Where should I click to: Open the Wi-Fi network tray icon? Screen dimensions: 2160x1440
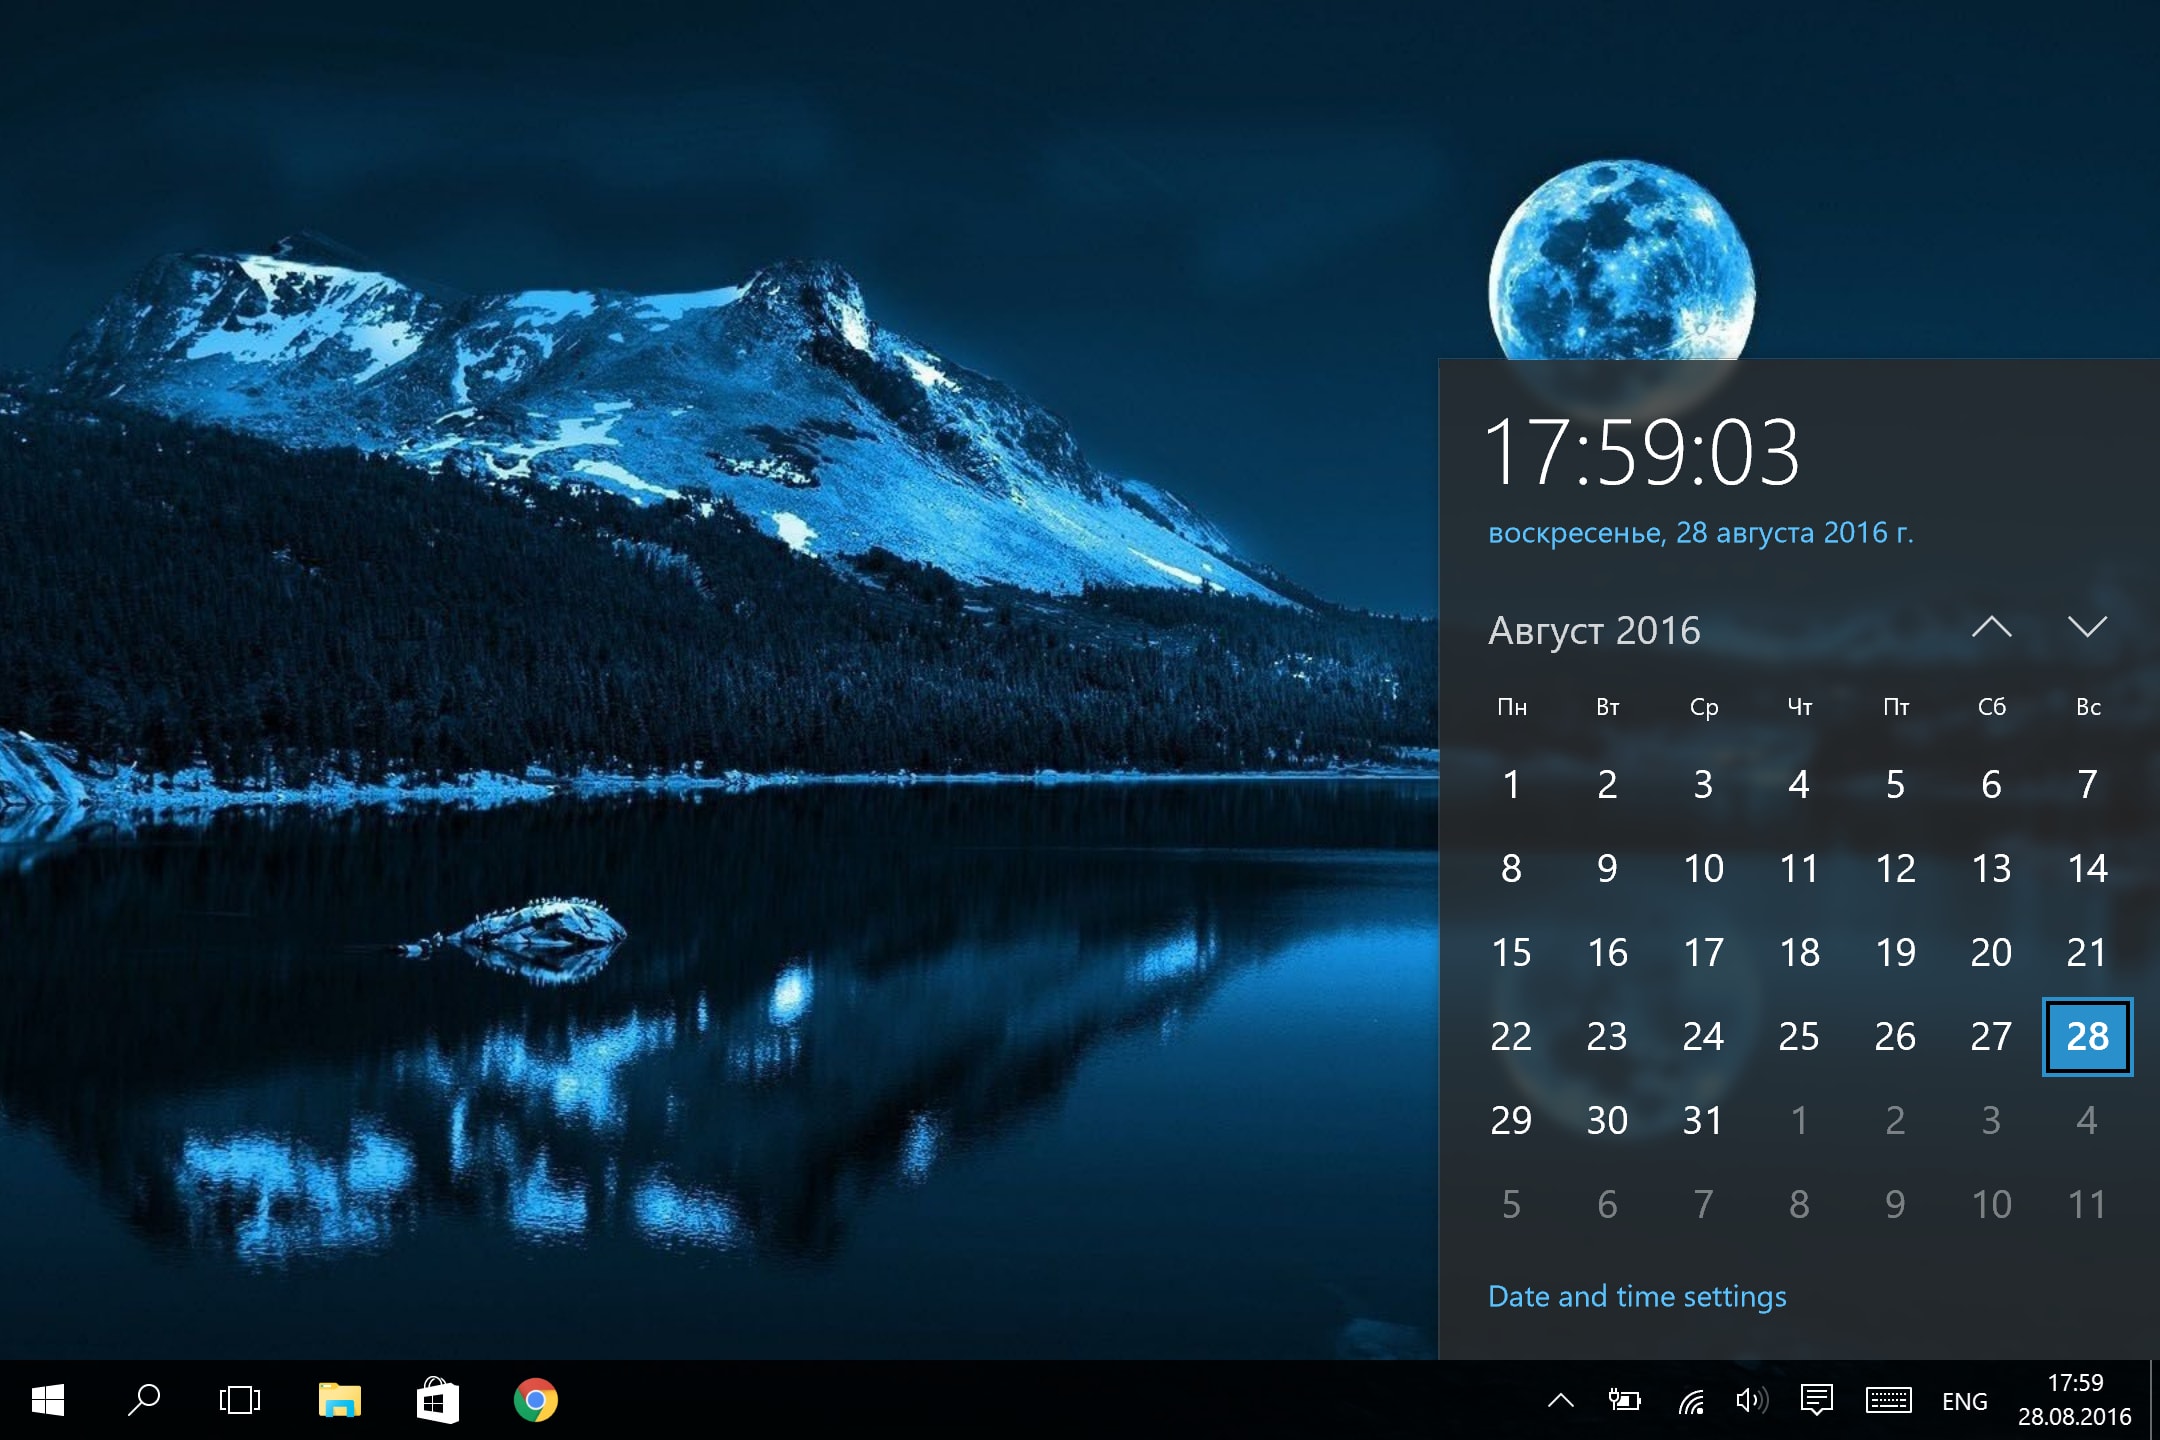click(x=1690, y=1401)
